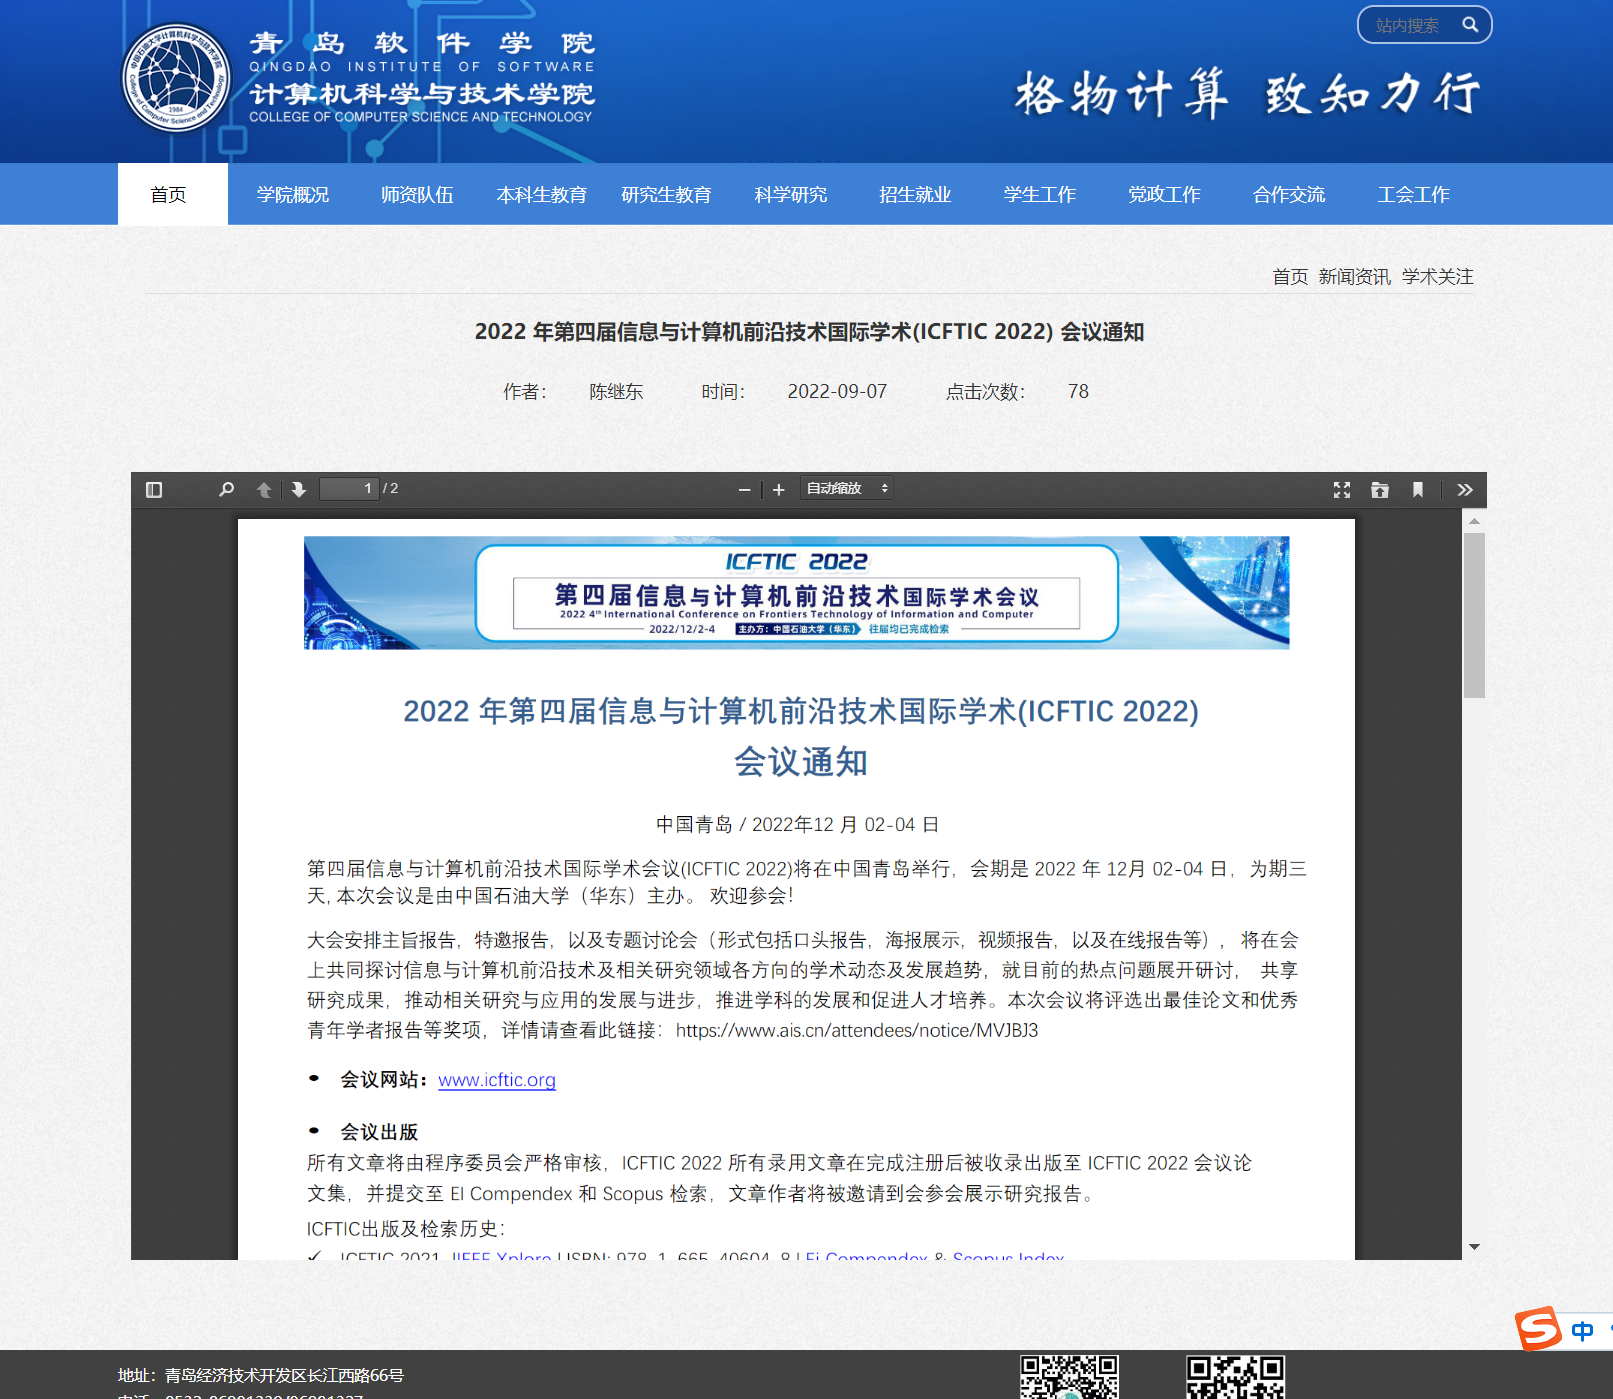Viewport: 1613px width, 1399px height.
Task: Open file in PDF viewer toolbar
Action: (x=1380, y=490)
